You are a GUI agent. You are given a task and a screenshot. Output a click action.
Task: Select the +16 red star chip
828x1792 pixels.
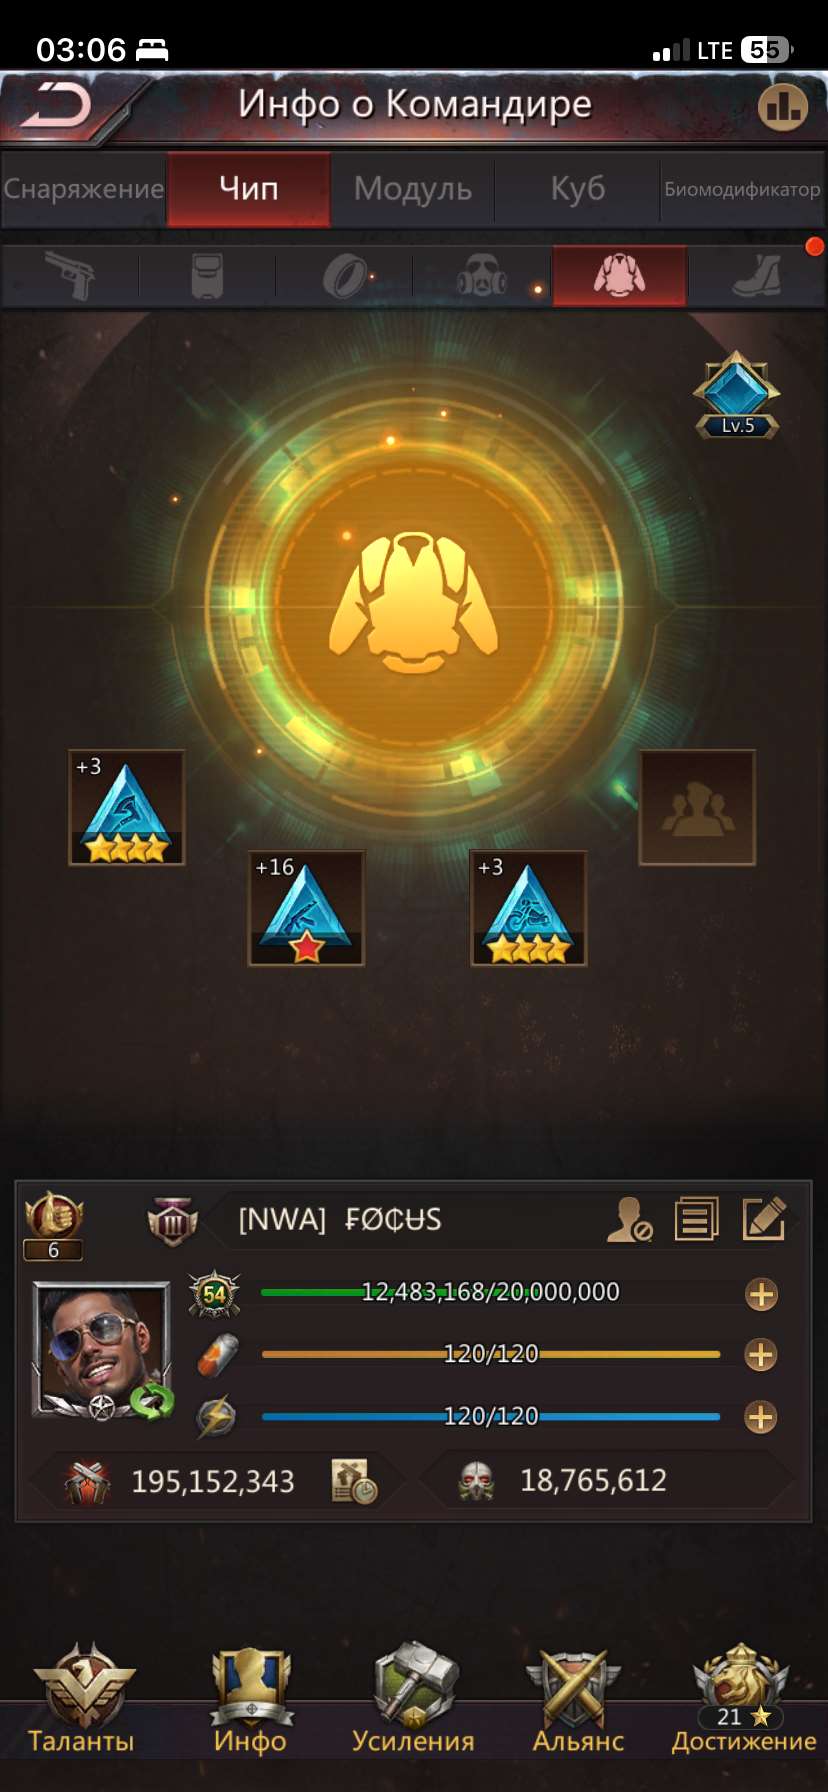(306, 908)
